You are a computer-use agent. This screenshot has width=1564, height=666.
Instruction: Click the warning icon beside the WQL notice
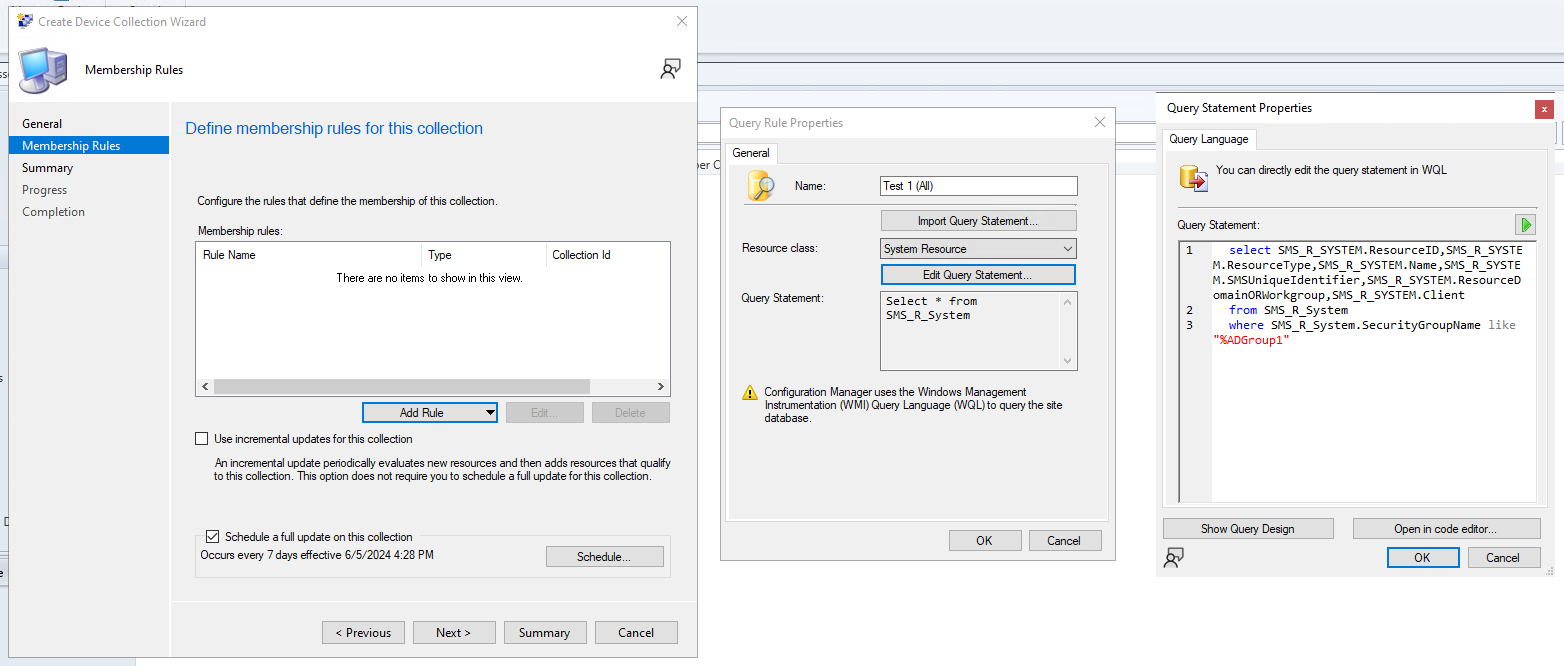(750, 393)
